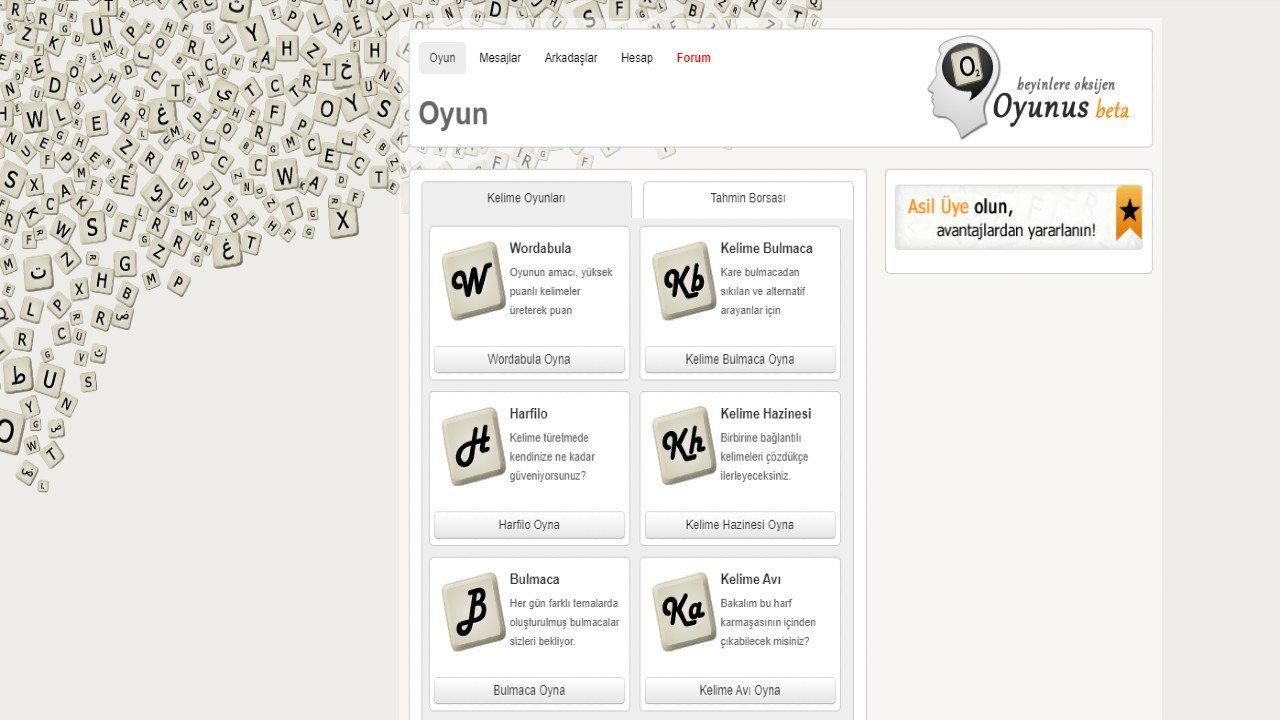
Task: Open the red Forum link
Action: click(x=693, y=58)
